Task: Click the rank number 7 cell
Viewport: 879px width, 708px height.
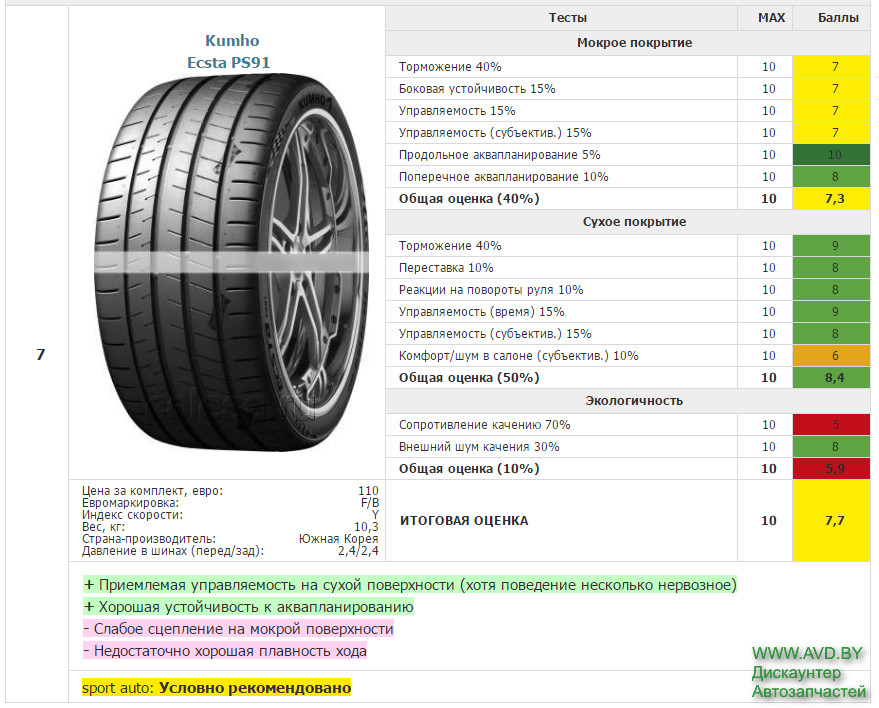Action: (40, 354)
